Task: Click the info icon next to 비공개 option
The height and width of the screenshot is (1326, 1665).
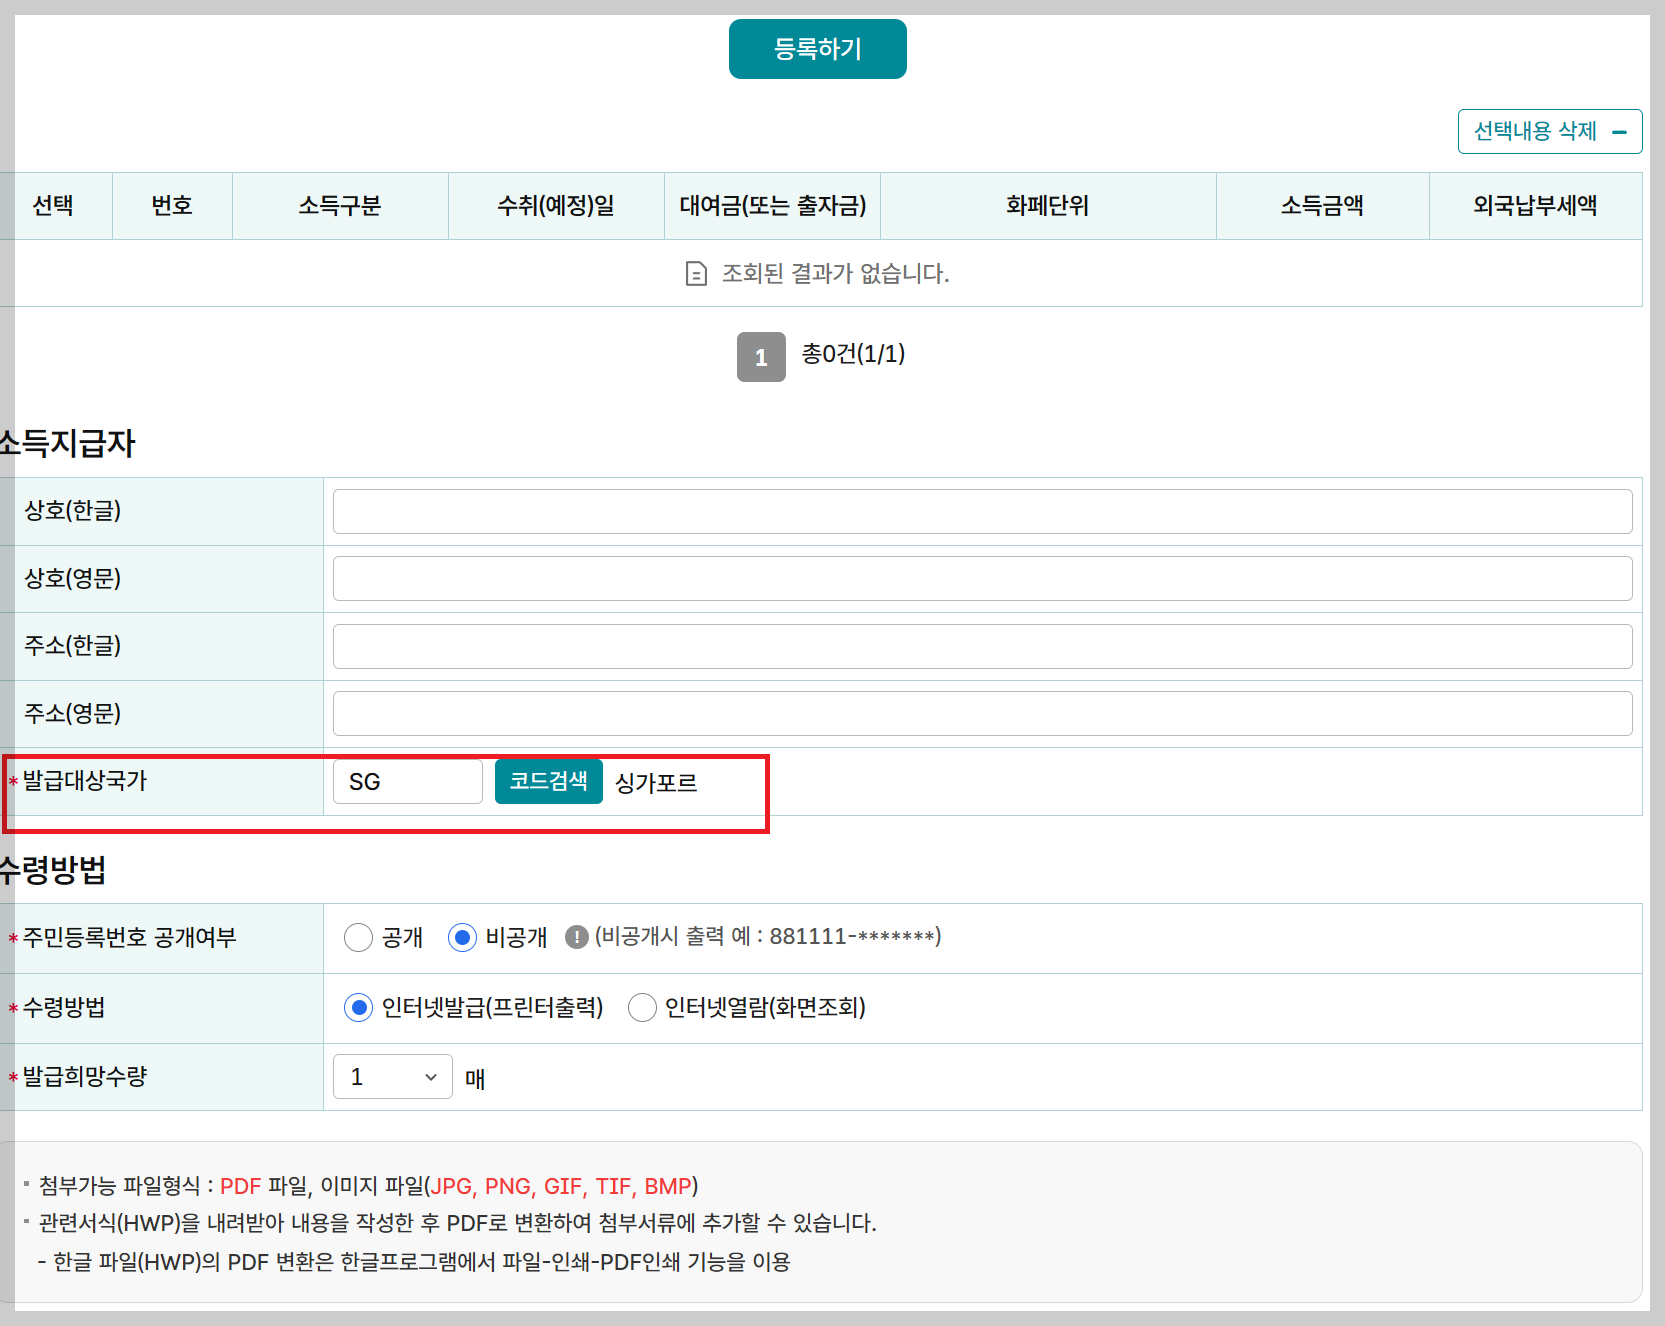Action: tap(577, 937)
